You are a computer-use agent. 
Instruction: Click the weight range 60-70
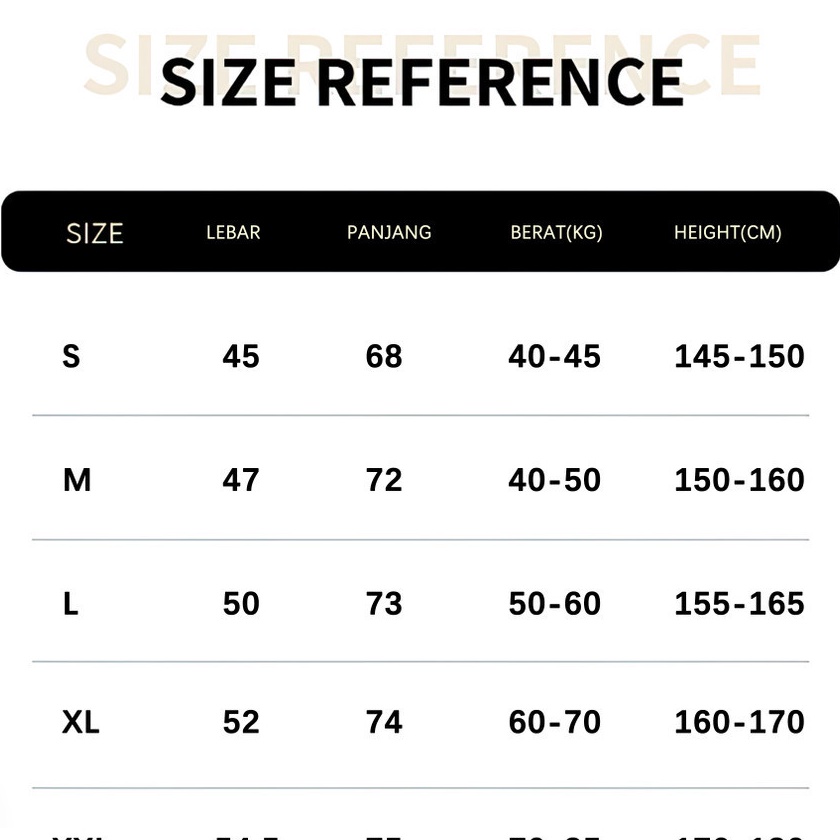(x=554, y=722)
